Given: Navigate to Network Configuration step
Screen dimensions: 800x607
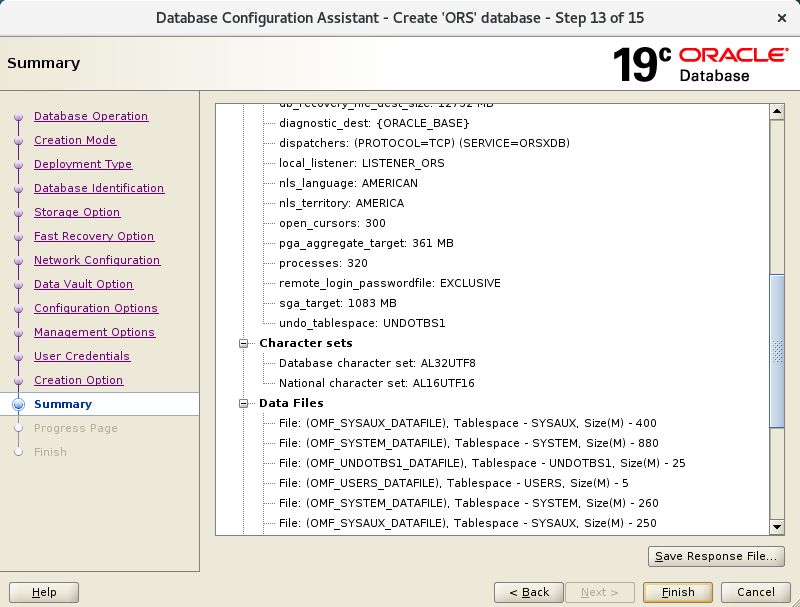Looking at the screenshot, I should click(x=97, y=260).
